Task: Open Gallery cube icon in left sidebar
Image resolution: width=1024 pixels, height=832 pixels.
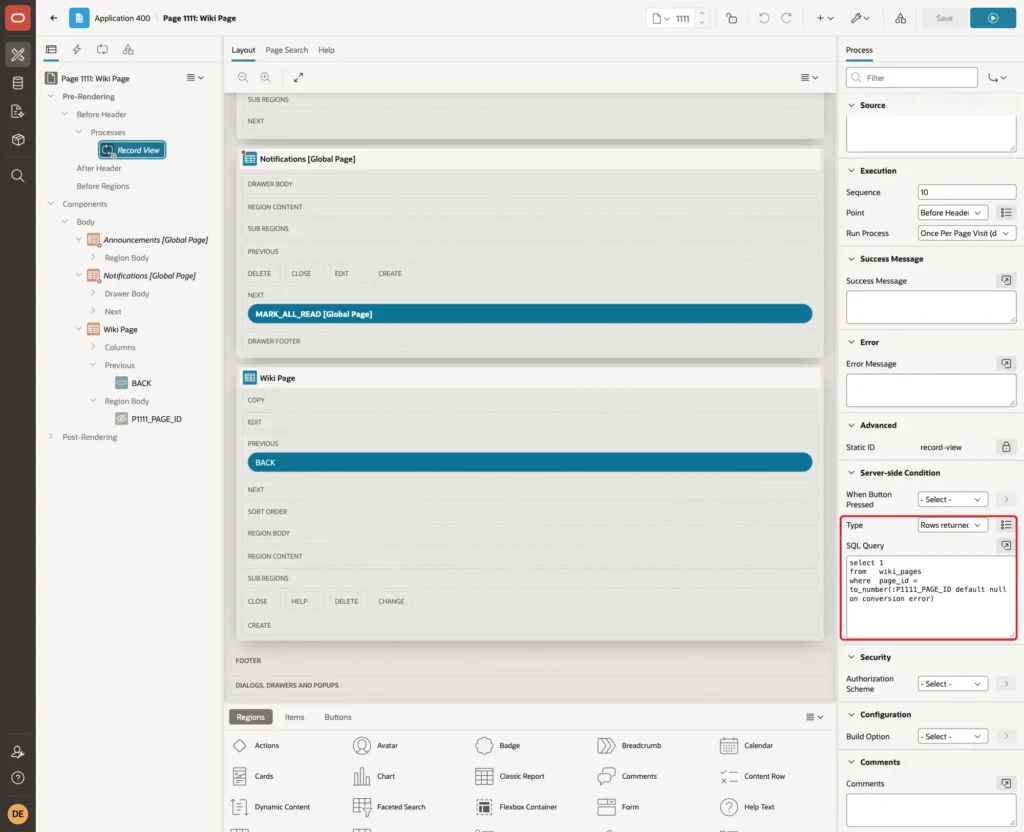Action: point(18,140)
